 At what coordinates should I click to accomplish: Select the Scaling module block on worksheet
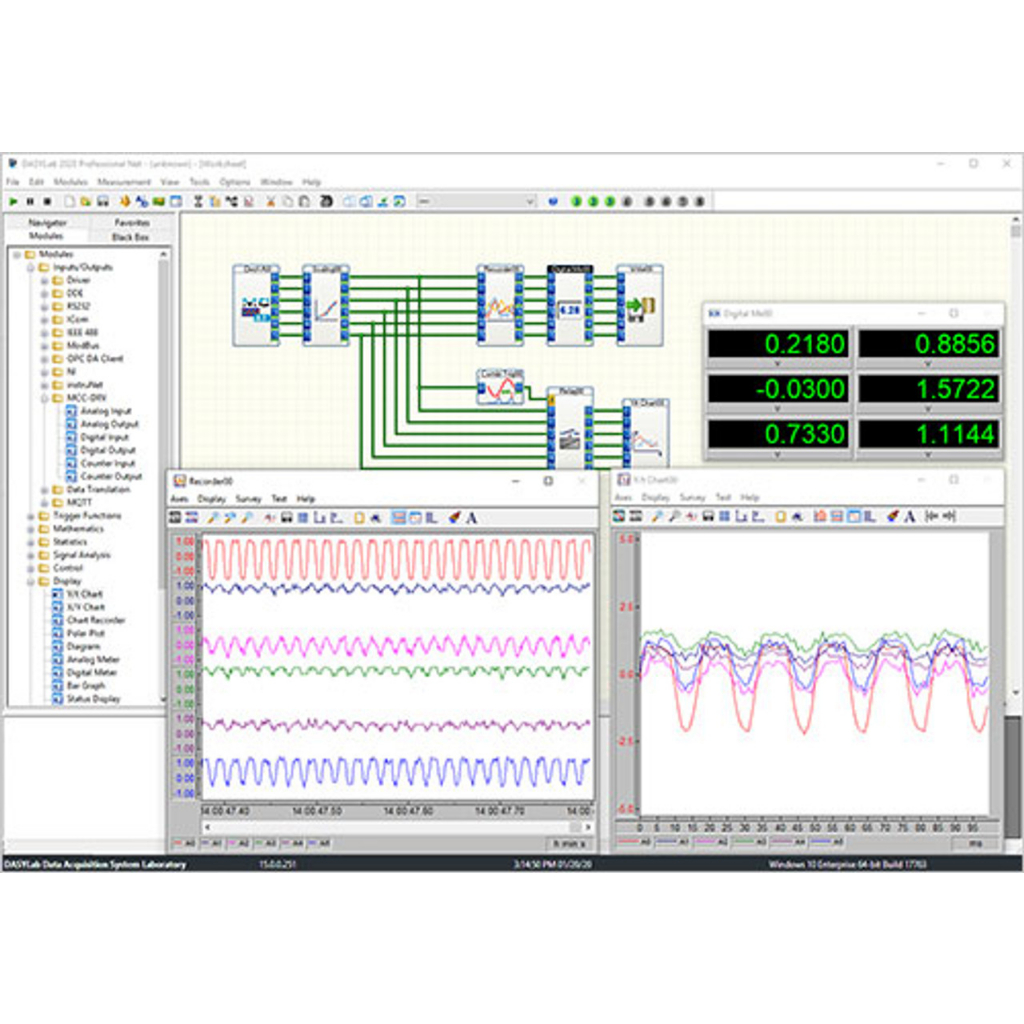326,306
